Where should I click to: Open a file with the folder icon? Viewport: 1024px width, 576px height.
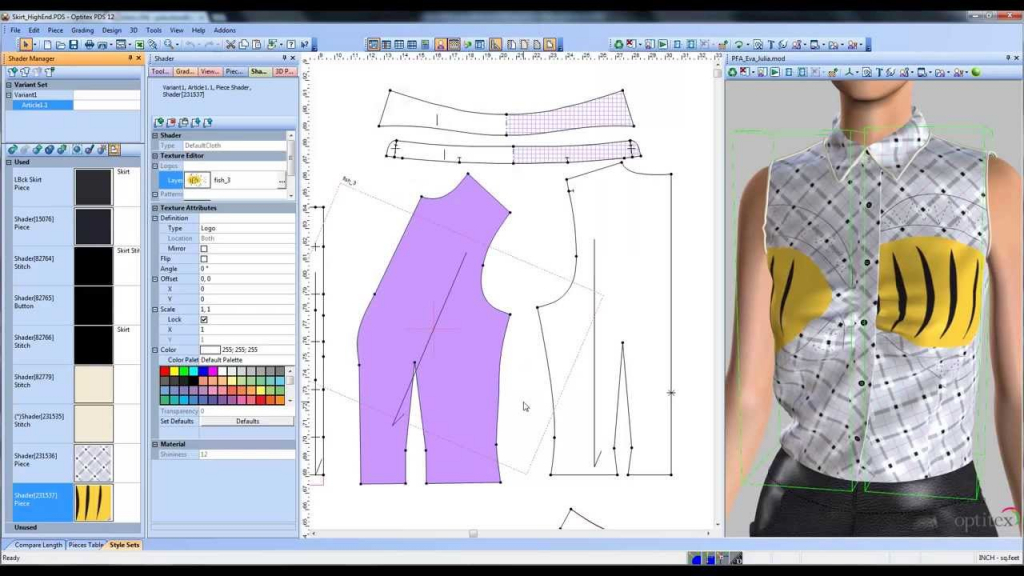[60, 44]
